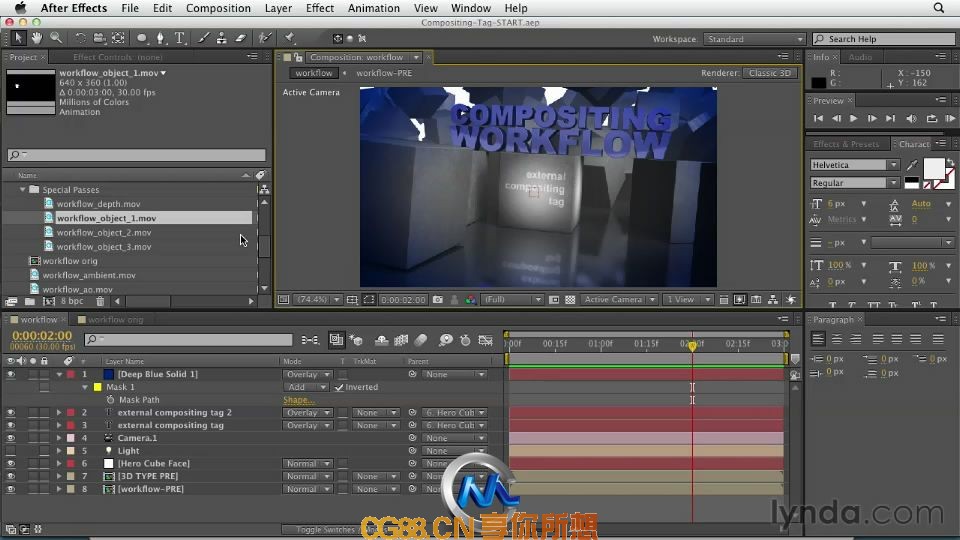960x540 pixels.
Task: Select the Ellipse shape tool
Action: pyautogui.click(x=142, y=38)
